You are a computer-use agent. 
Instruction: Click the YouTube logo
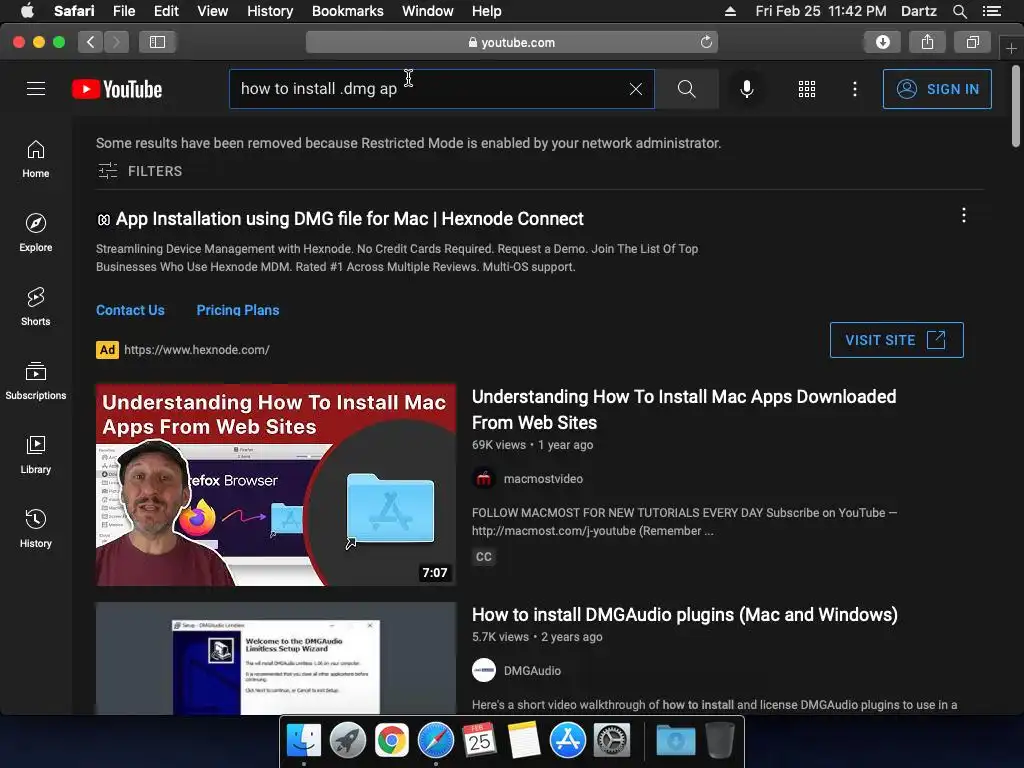pyautogui.click(x=117, y=89)
